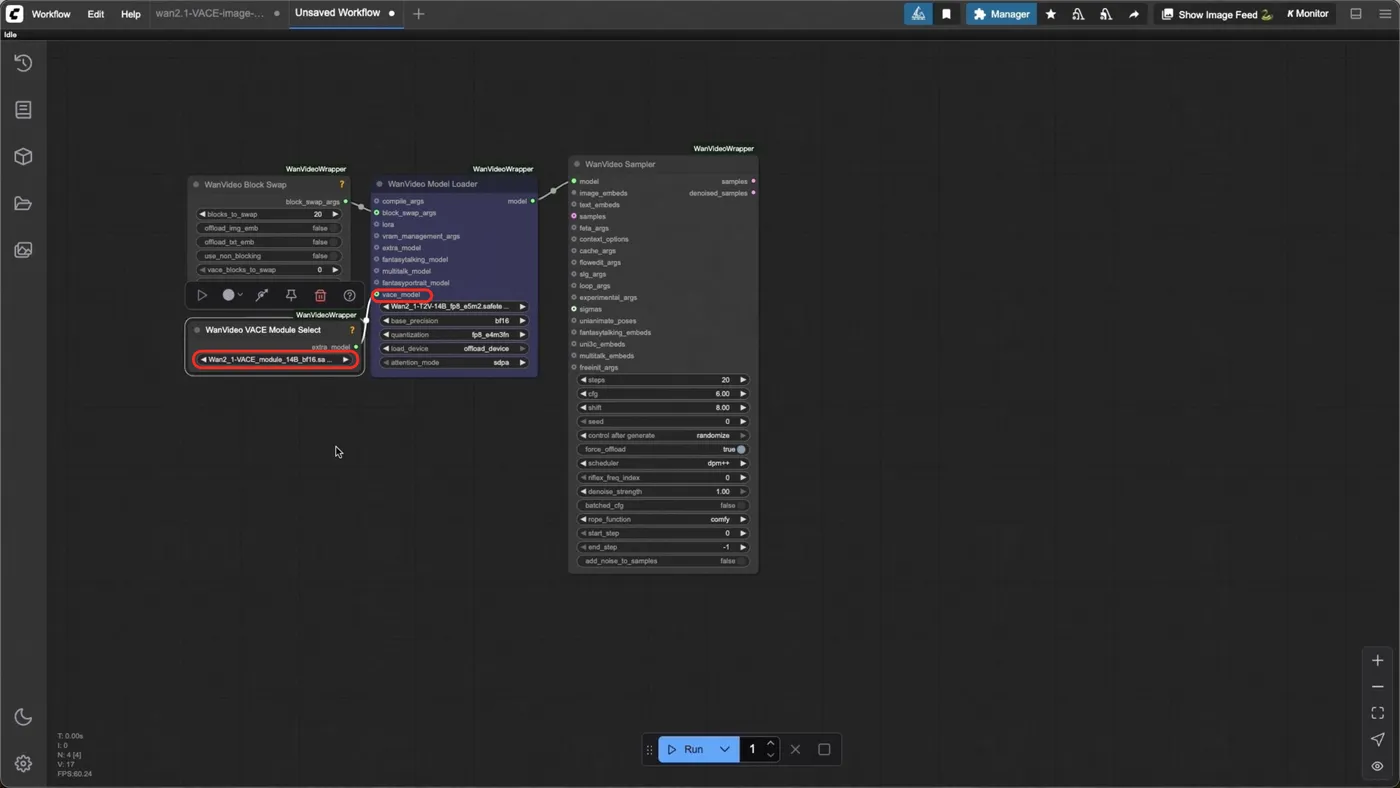The width and height of the screenshot is (1400, 788).
Task: Open settings gear in left sidebar
Action: [x=23, y=764]
